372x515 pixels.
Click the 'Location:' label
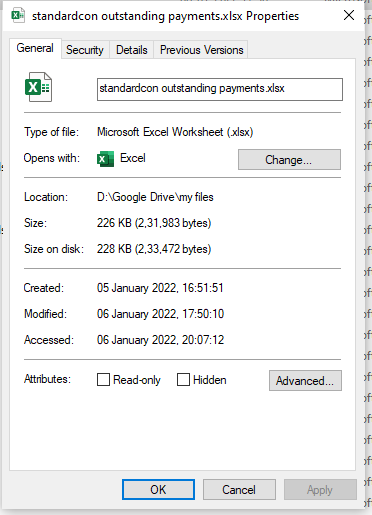[x=46, y=197]
